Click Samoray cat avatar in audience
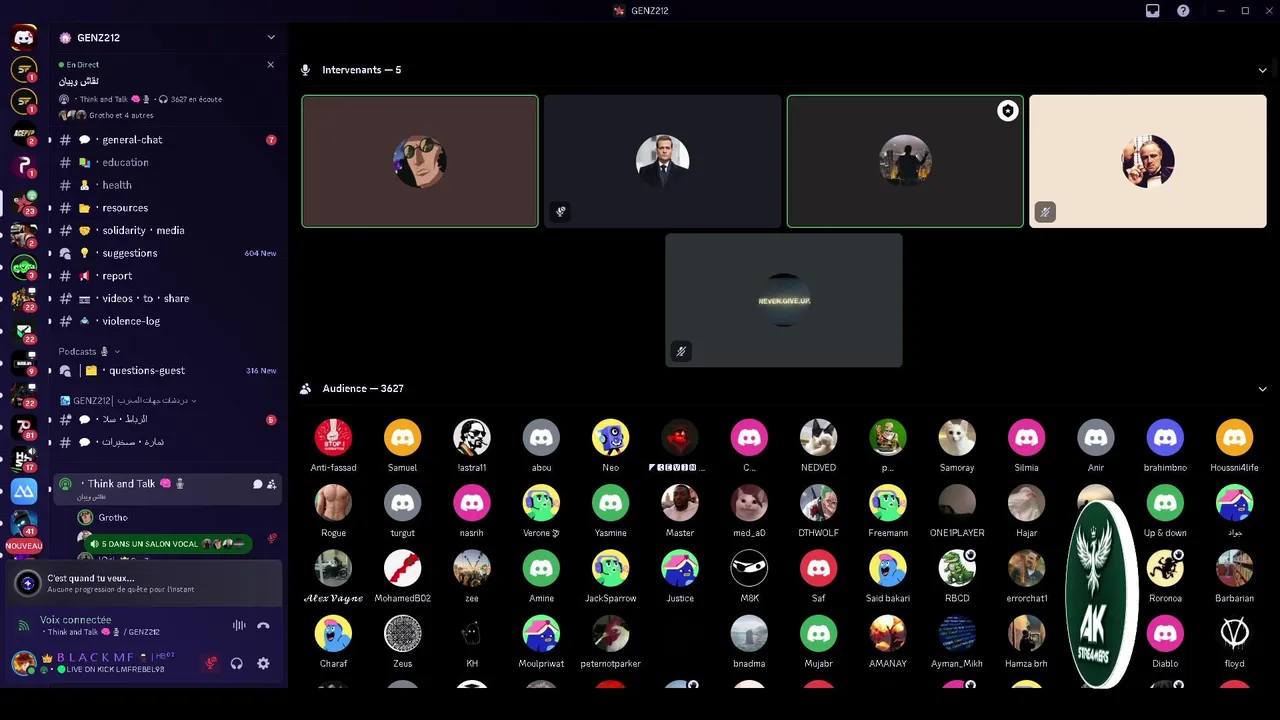Viewport: 1280px width, 720px height. pyautogui.click(x=957, y=437)
